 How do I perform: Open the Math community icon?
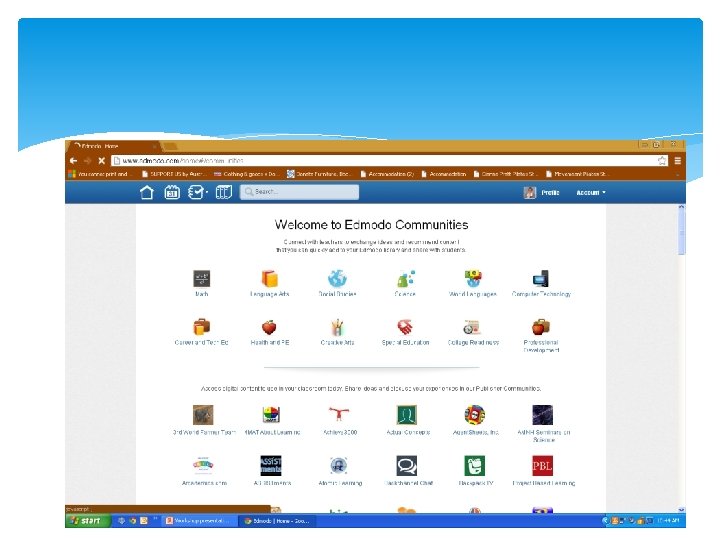202,278
